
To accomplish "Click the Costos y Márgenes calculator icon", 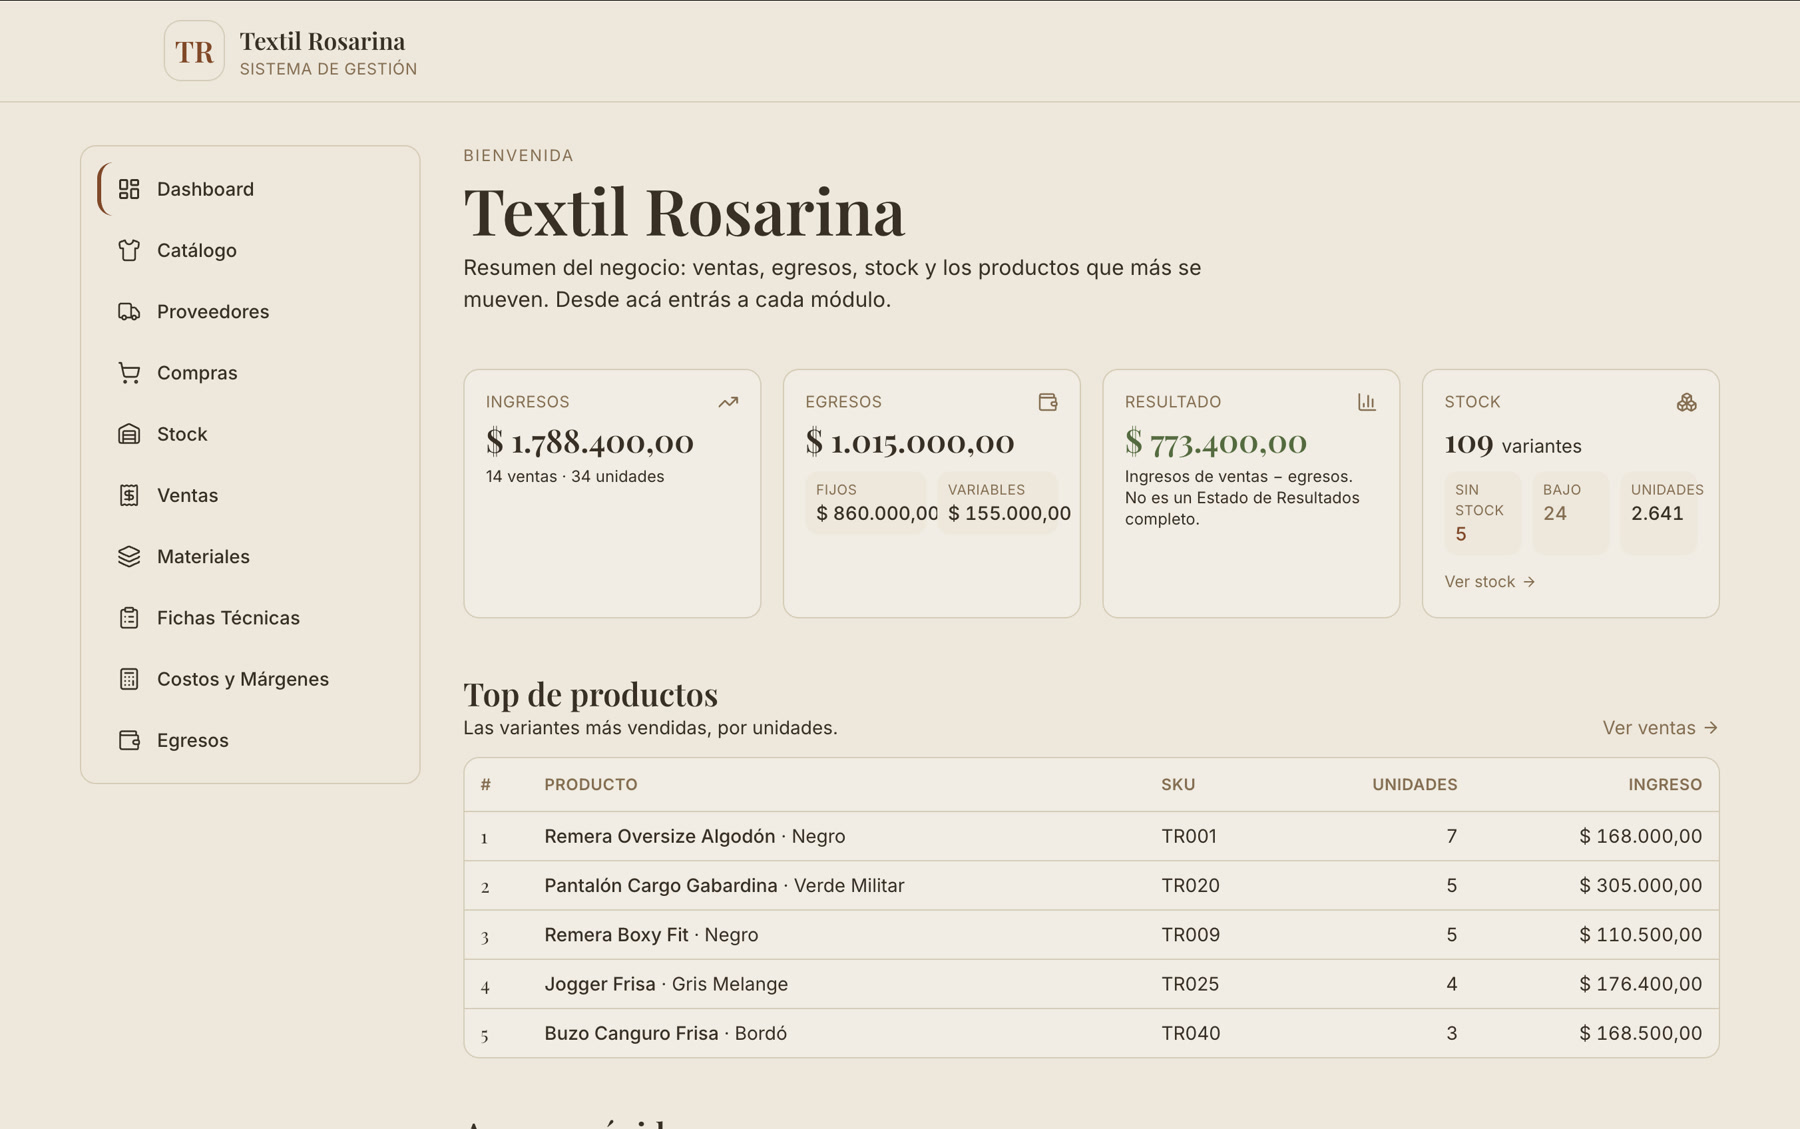I will click(x=129, y=679).
